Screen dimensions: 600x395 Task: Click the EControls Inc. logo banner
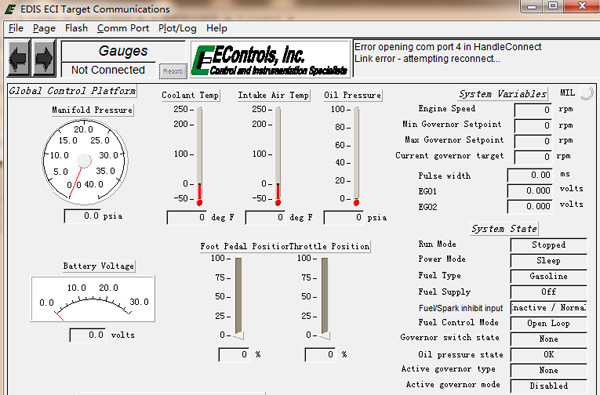point(271,59)
